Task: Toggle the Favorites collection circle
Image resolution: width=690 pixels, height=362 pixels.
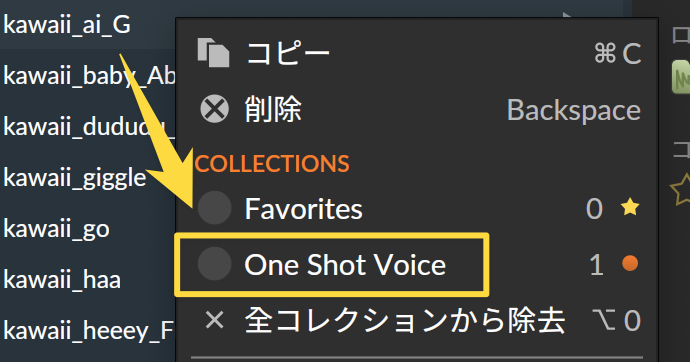Action: pos(214,208)
